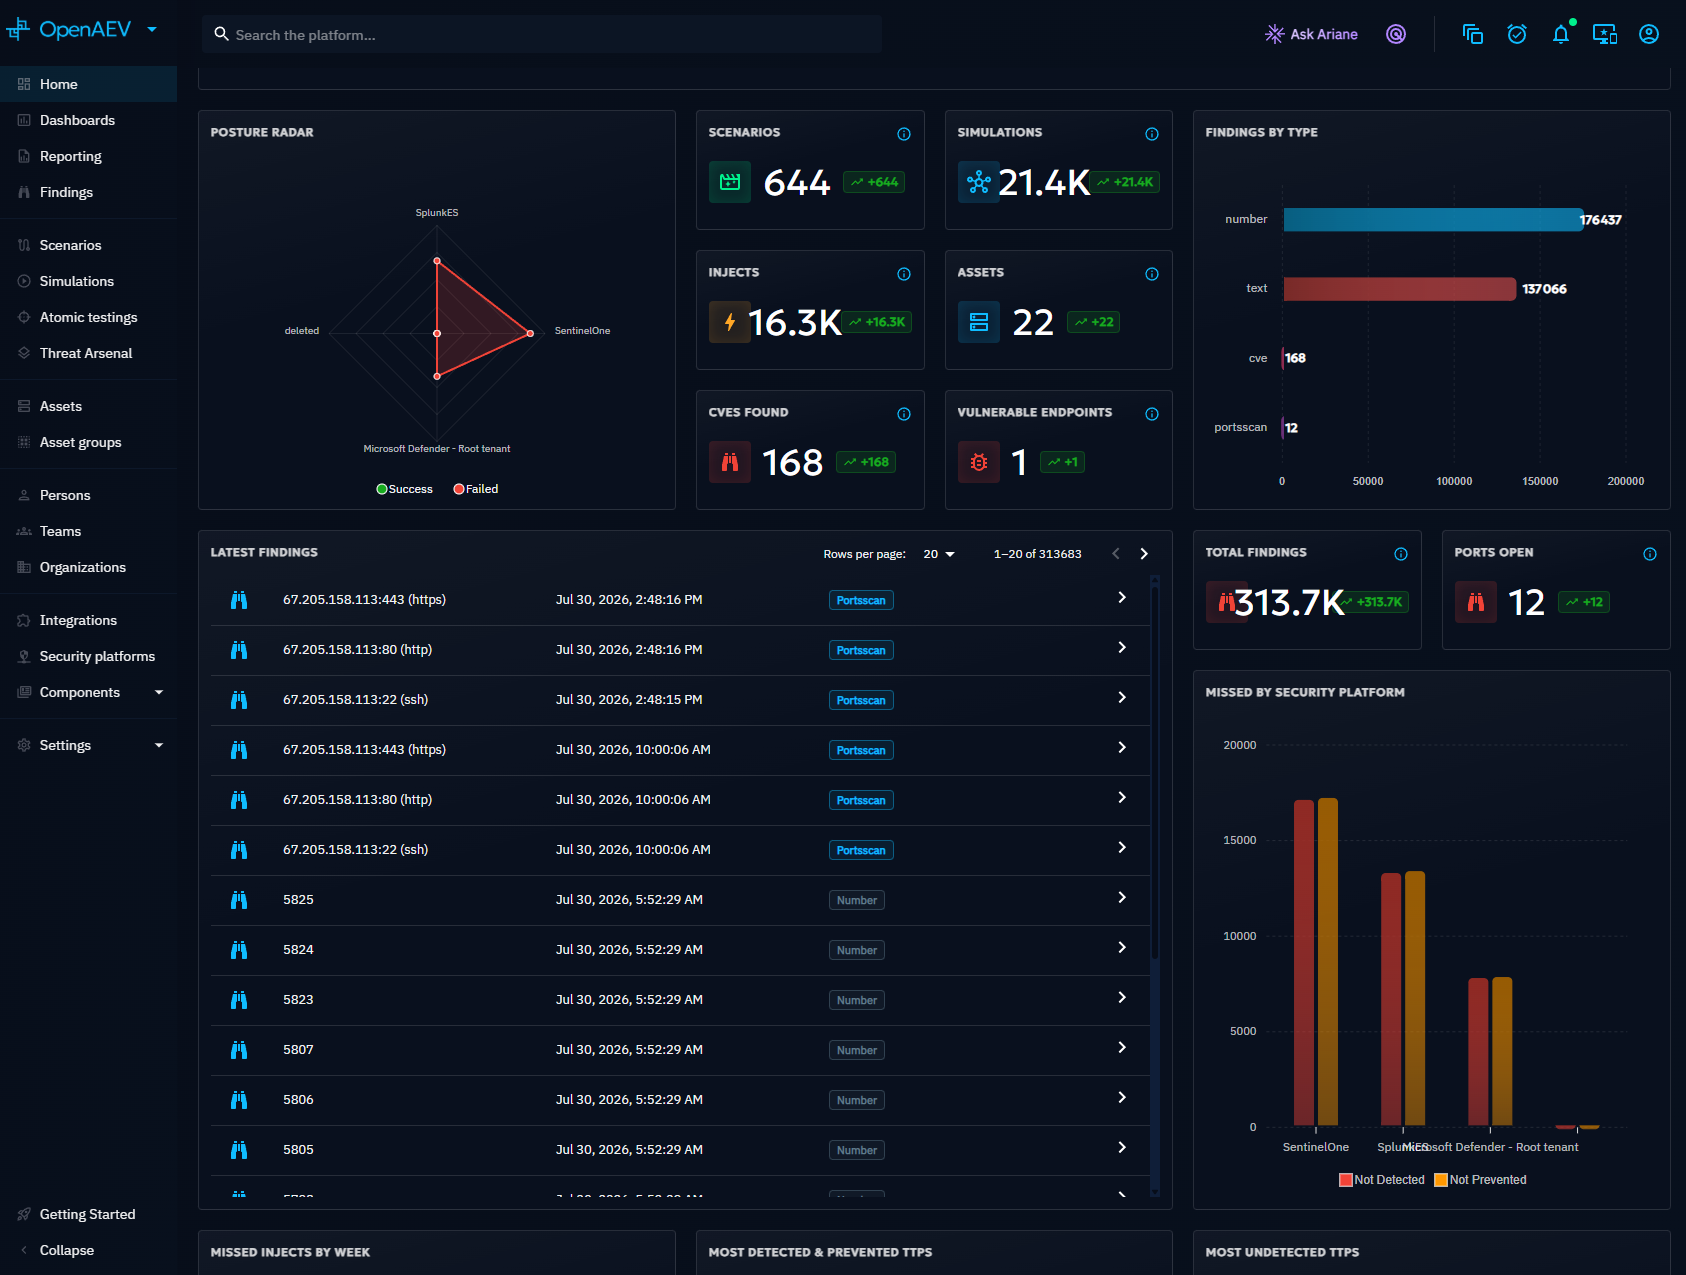This screenshot has height=1275, width=1686.
Task: Expand finding 5805 row chevron
Action: 1122,1148
